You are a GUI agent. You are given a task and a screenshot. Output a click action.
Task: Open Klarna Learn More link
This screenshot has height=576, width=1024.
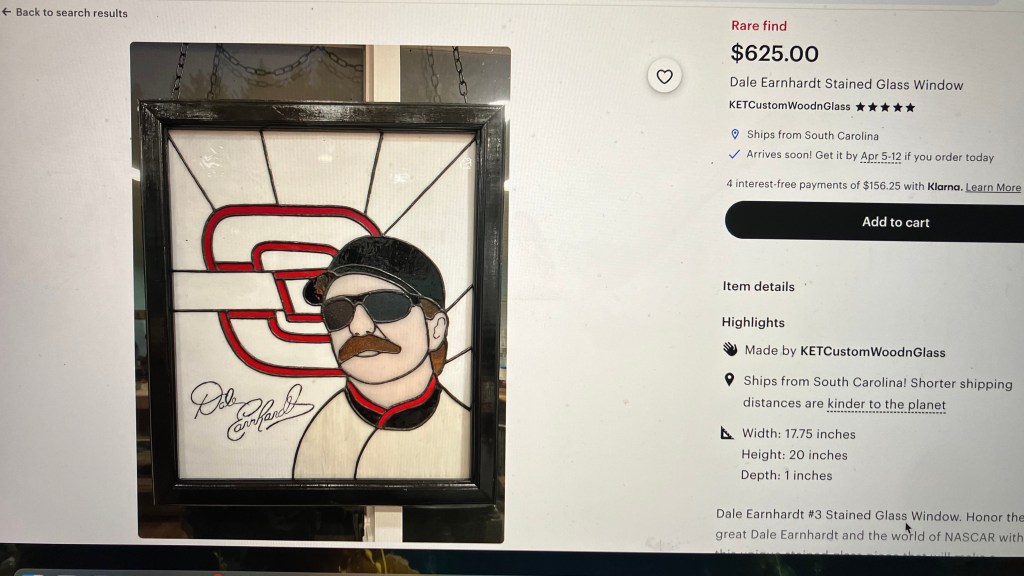click(993, 187)
